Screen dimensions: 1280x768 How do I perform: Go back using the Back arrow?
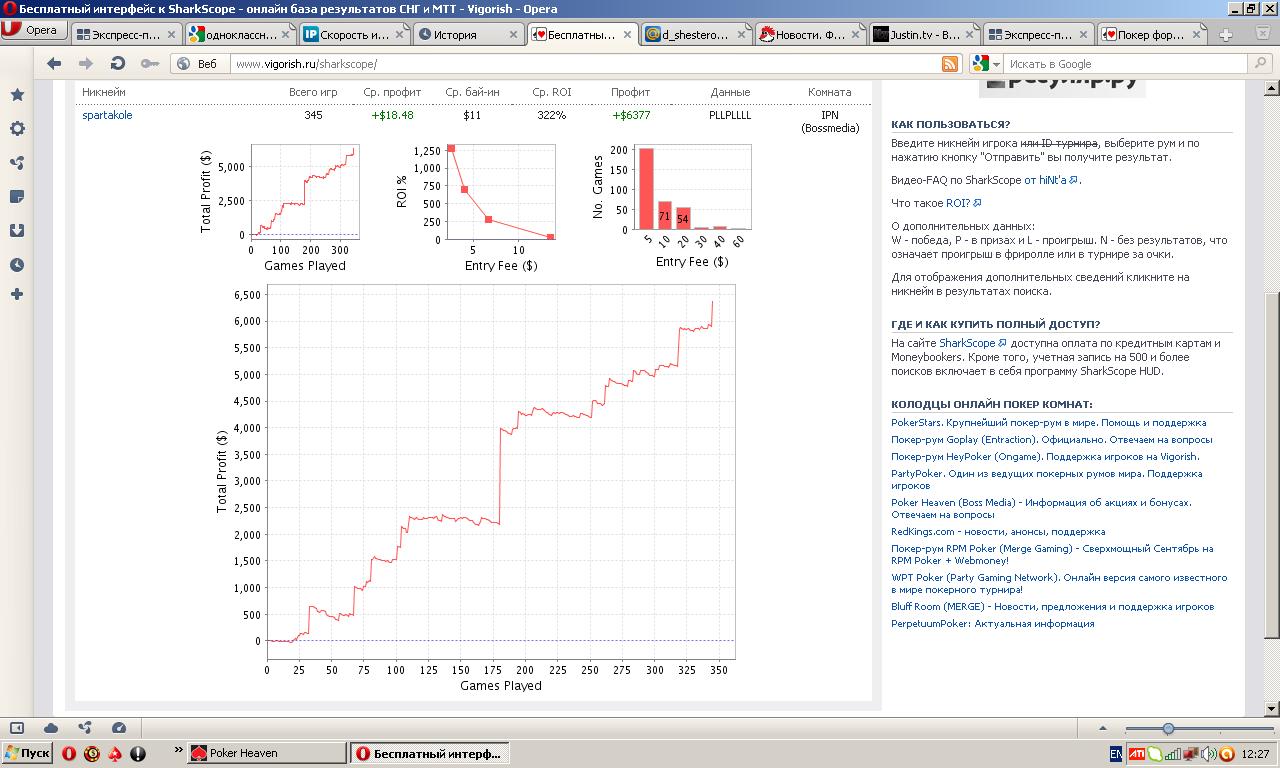tap(54, 64)
